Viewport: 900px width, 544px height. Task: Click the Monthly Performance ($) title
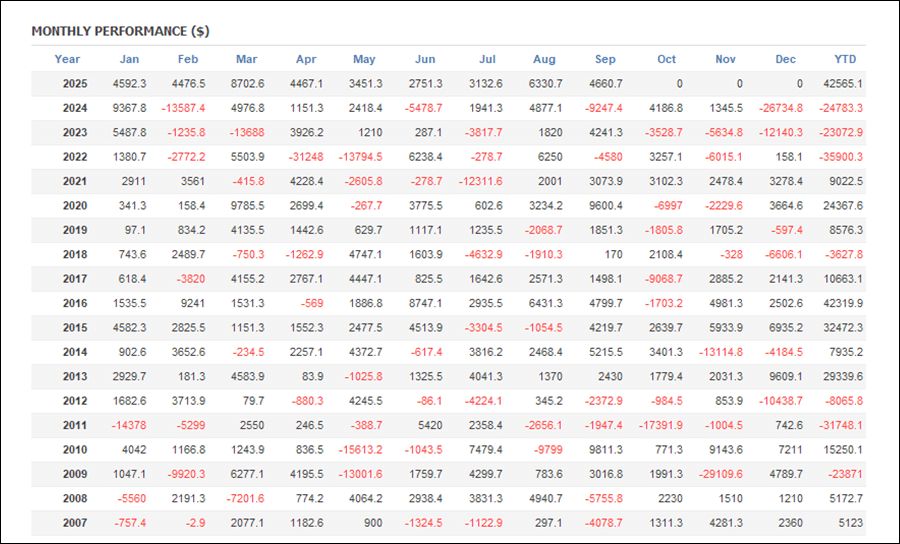click(120, 31)
